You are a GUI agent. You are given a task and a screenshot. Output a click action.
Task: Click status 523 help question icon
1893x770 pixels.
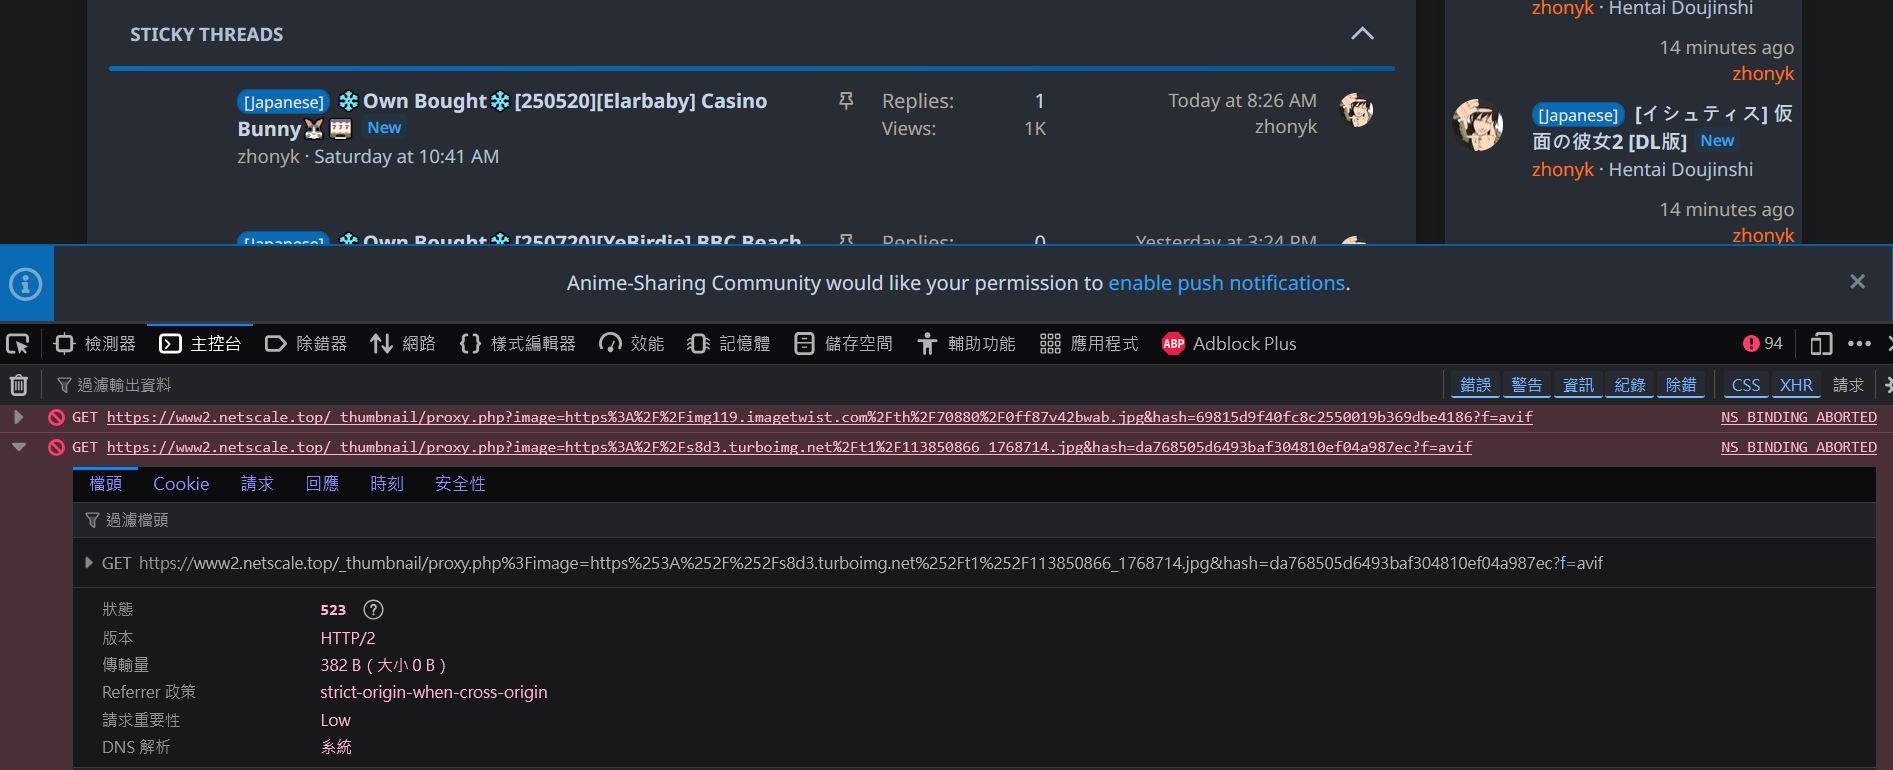(373, 610)
